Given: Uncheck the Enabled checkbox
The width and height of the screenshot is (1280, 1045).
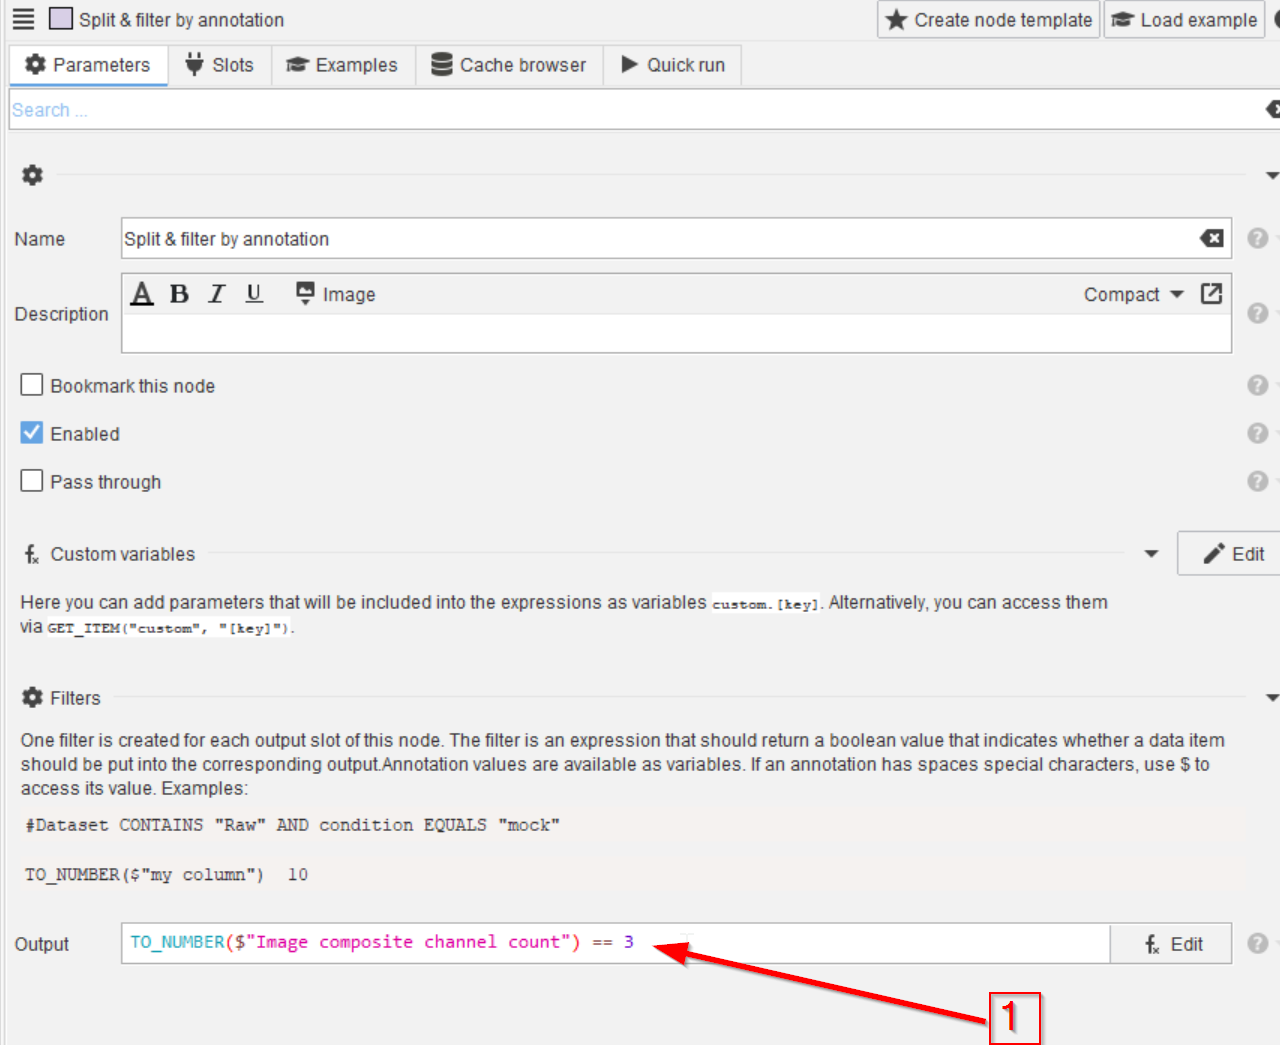Looking at the screenshot, I should point(32,433).
